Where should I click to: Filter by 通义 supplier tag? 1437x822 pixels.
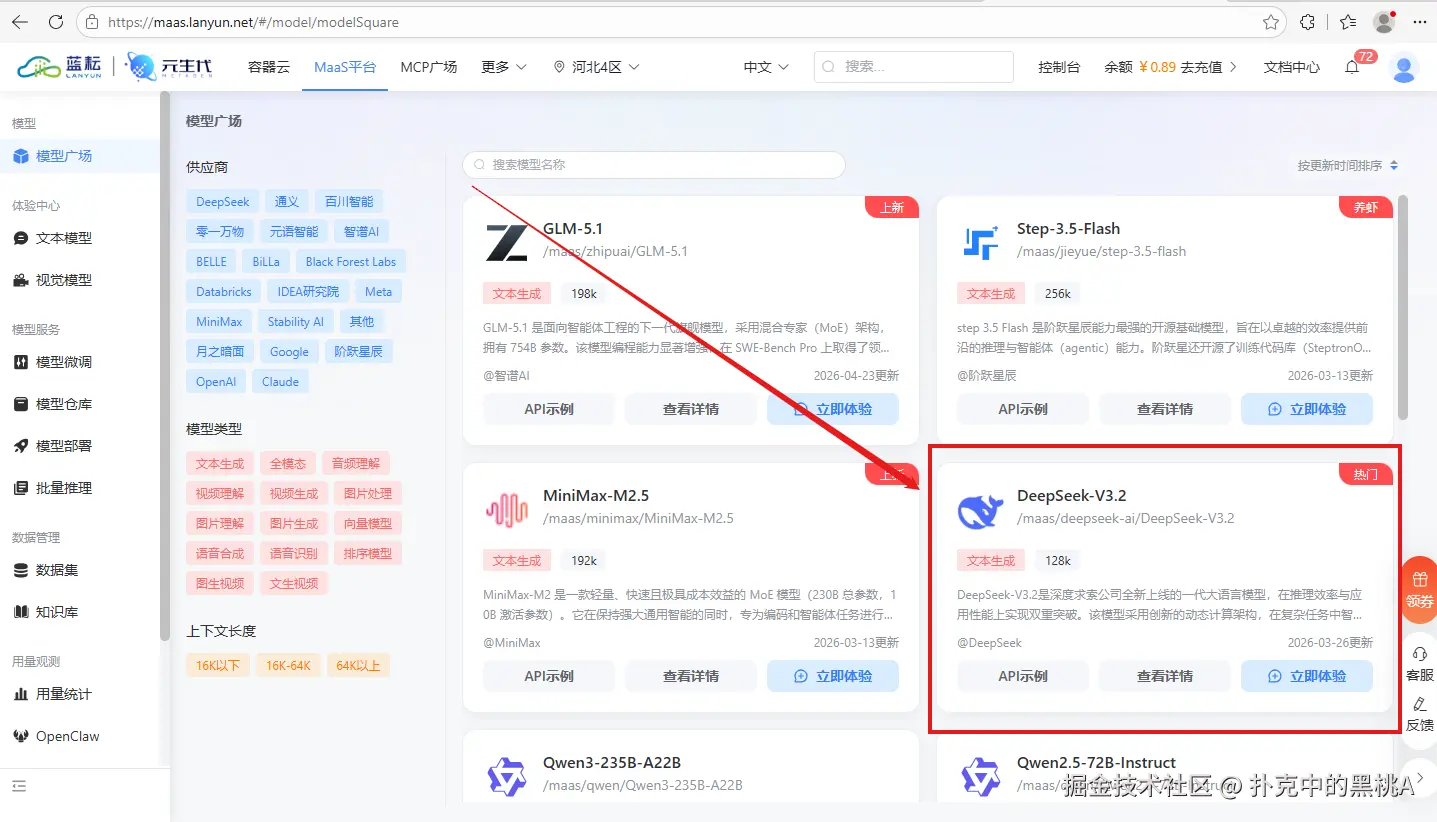click(x=287, y=202)
